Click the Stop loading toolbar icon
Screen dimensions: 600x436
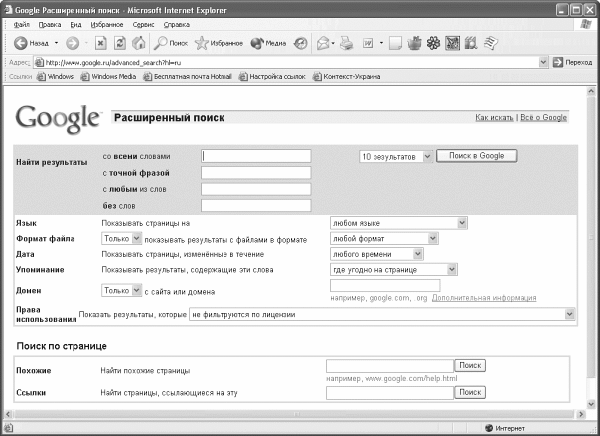point(101,43)
